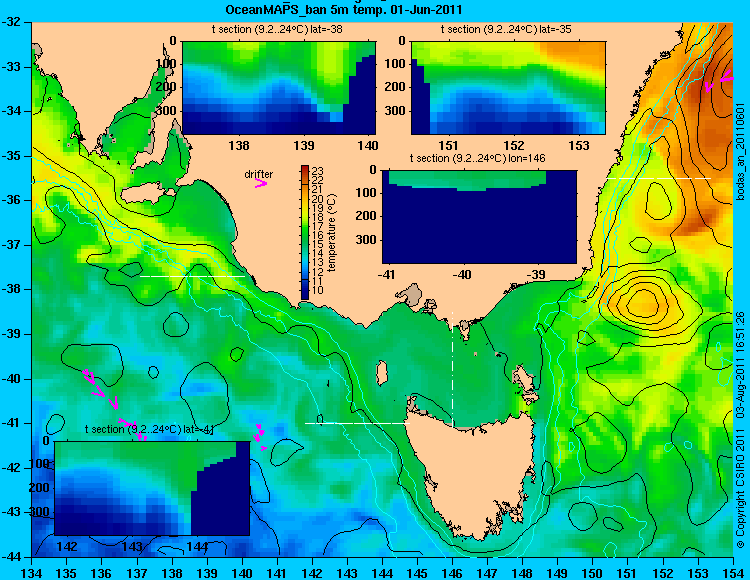Select the 't section lat=-41' heading
750x580 pixels.
pos(149,429)
